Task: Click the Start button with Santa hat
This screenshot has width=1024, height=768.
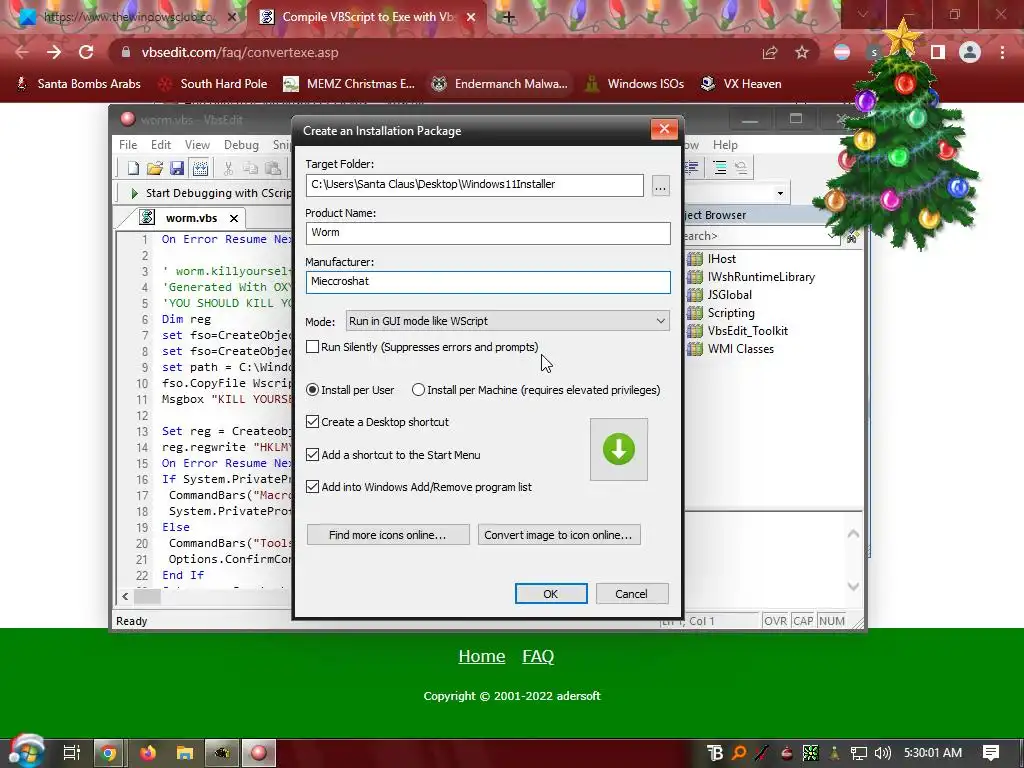Action: point(26,751)
